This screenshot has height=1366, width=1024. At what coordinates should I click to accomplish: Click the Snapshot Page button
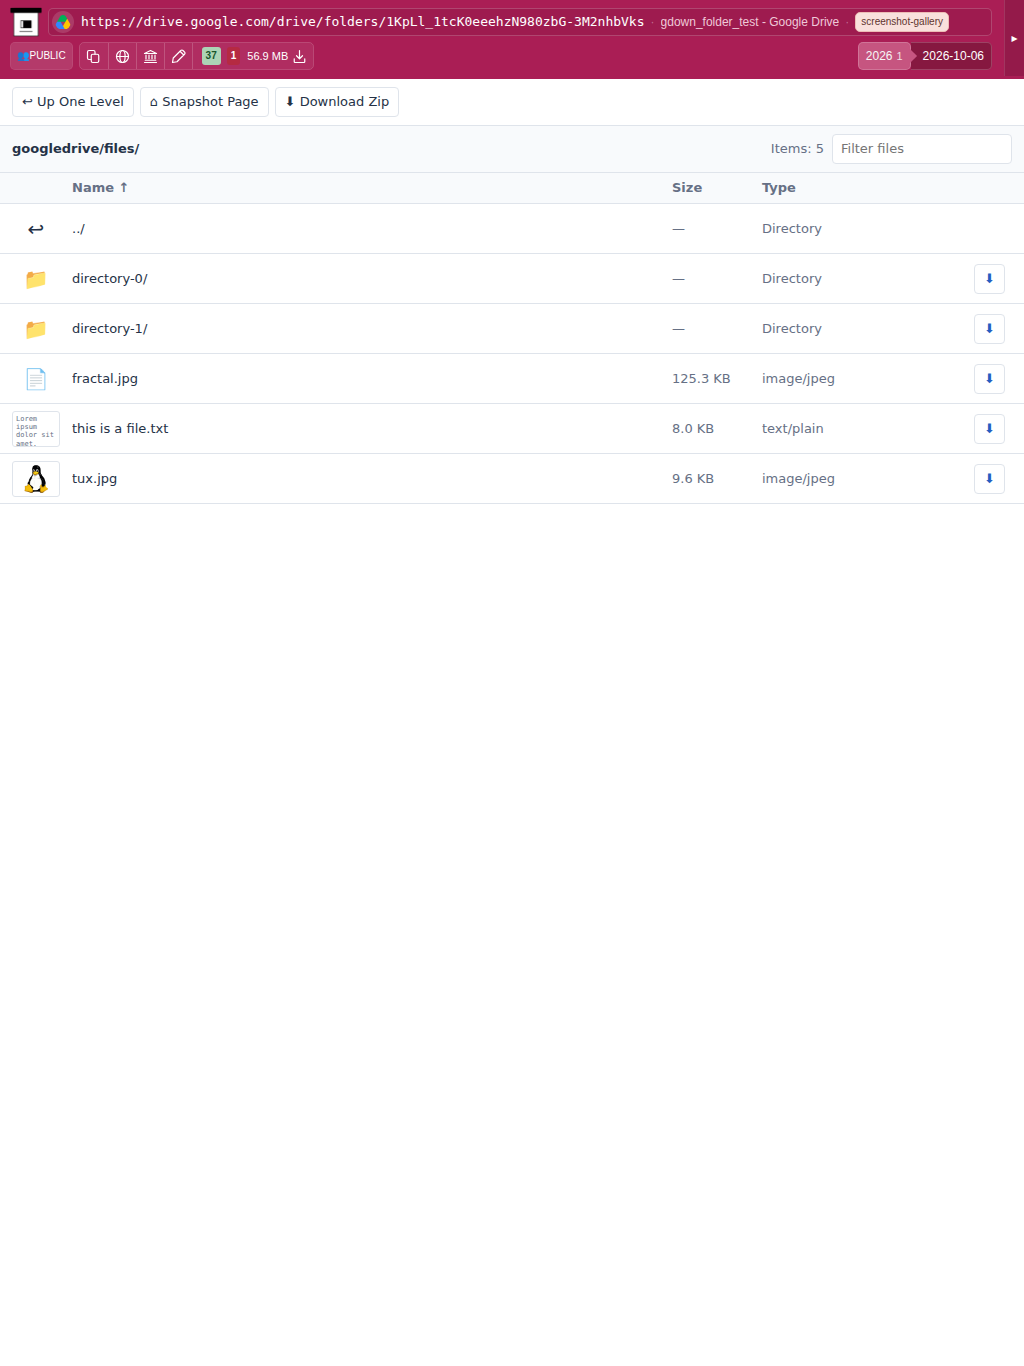[204, 102]
